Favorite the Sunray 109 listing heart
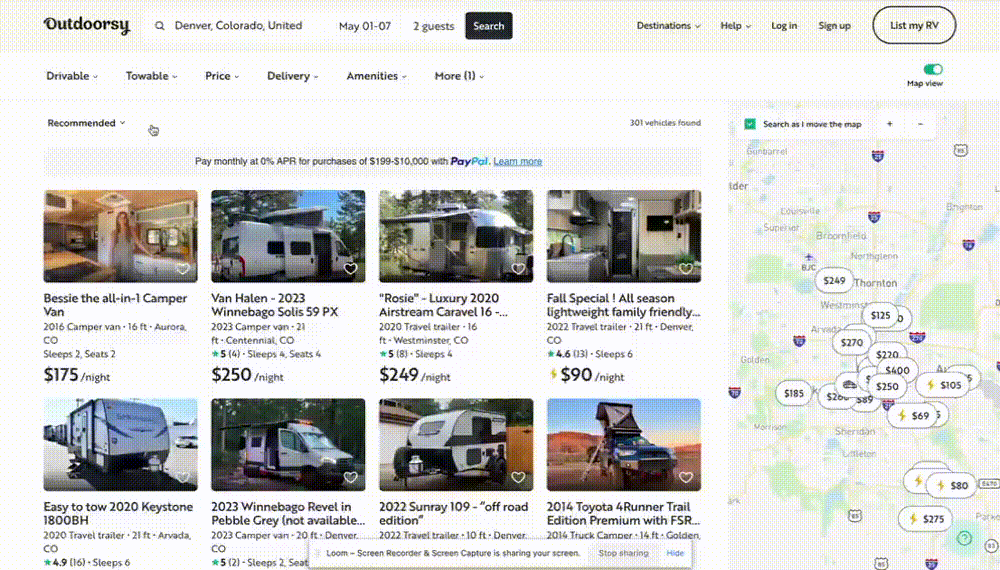 tap(518, 478)
